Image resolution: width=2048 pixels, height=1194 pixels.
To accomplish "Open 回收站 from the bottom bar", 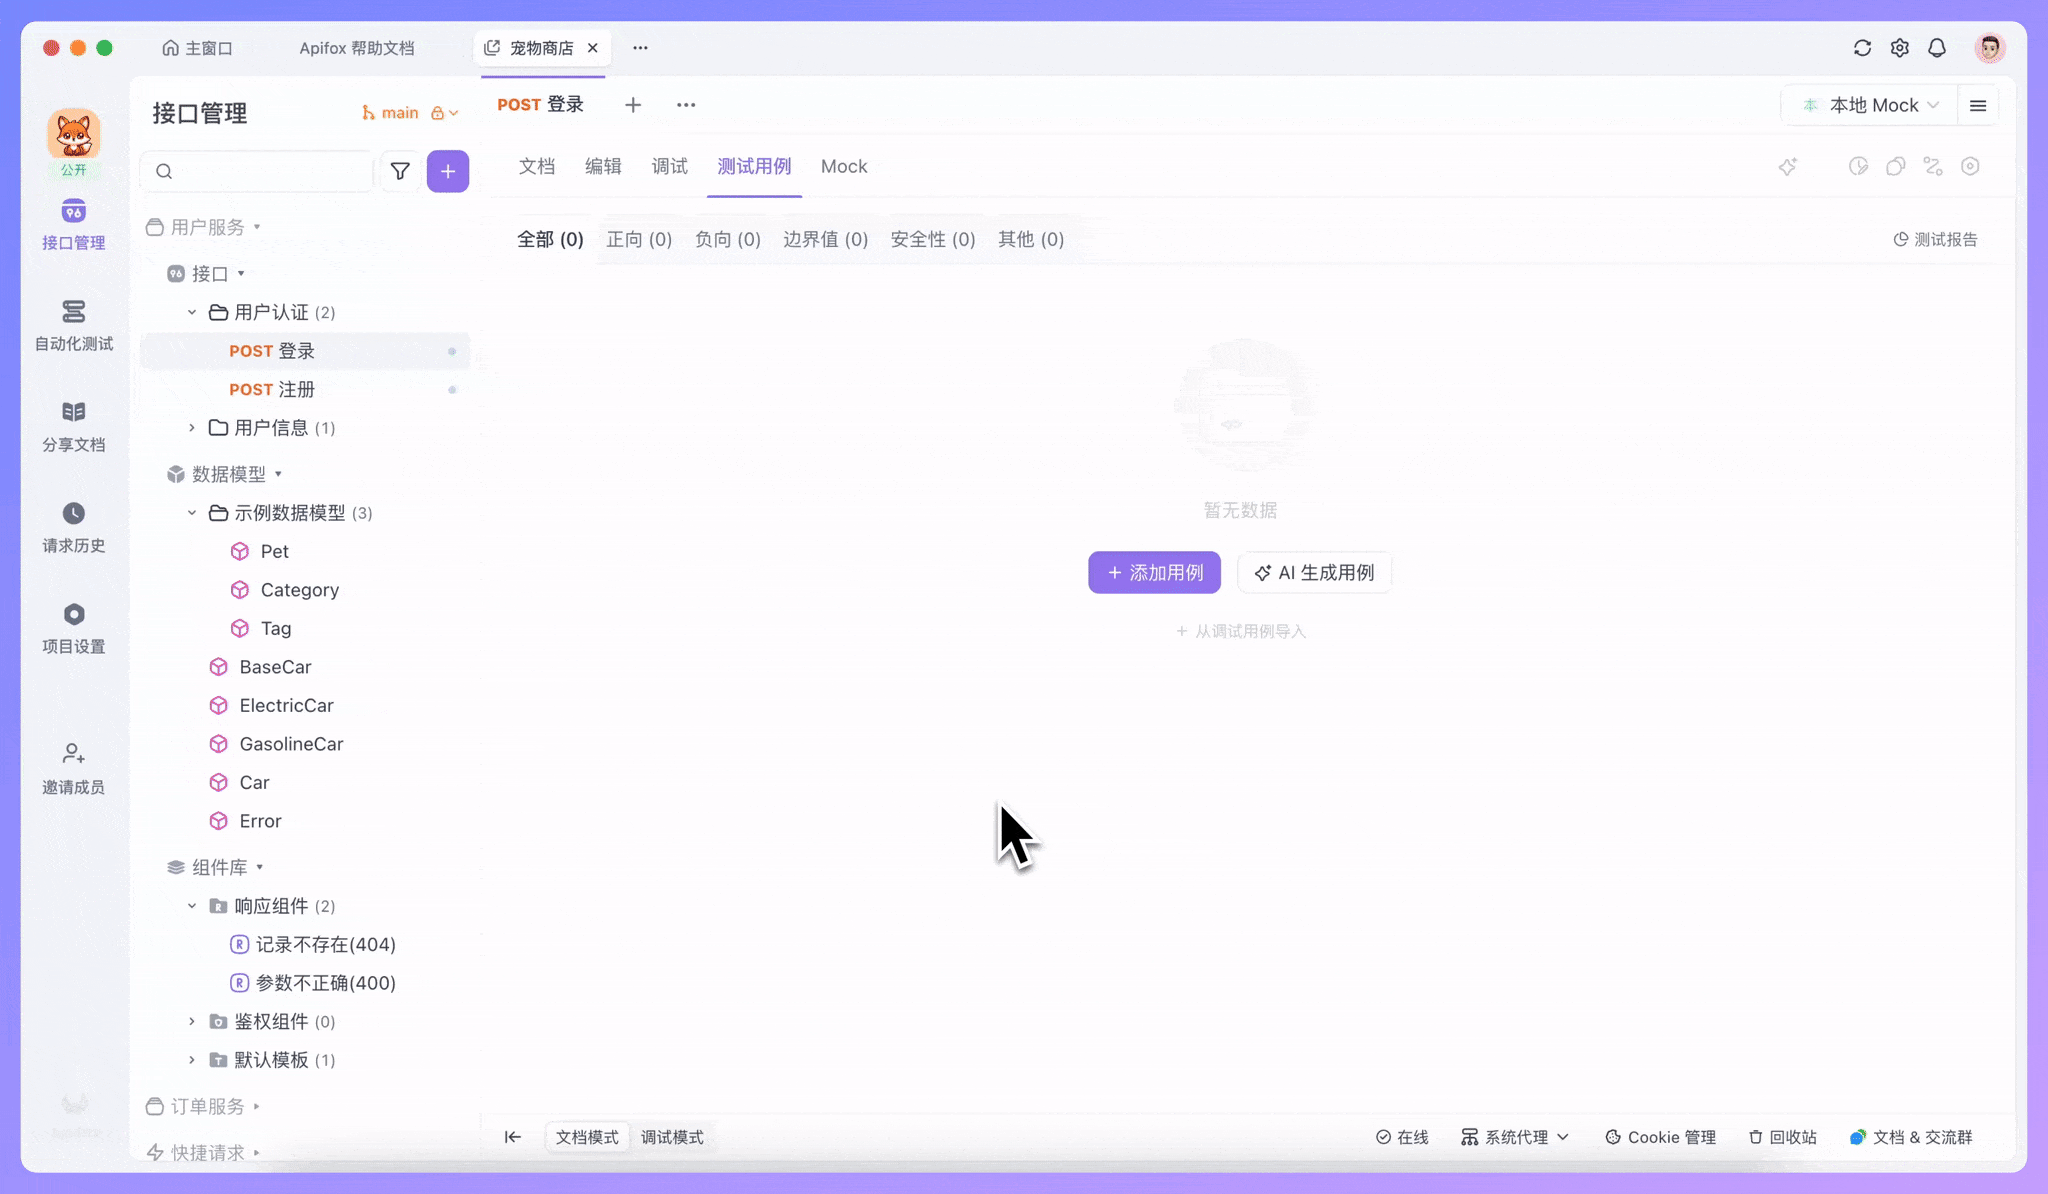I will tap(1781, 1137).
